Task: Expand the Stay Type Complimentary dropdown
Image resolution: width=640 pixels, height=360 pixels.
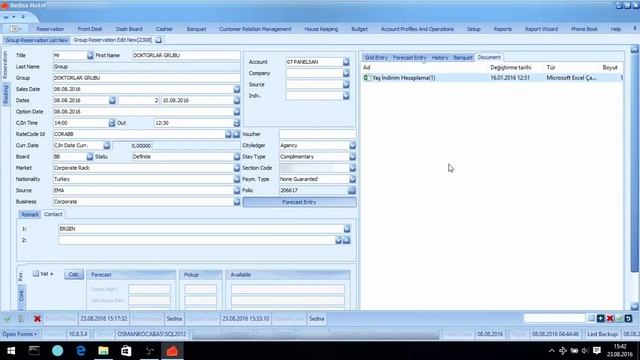Action: (x=352, y=156)
